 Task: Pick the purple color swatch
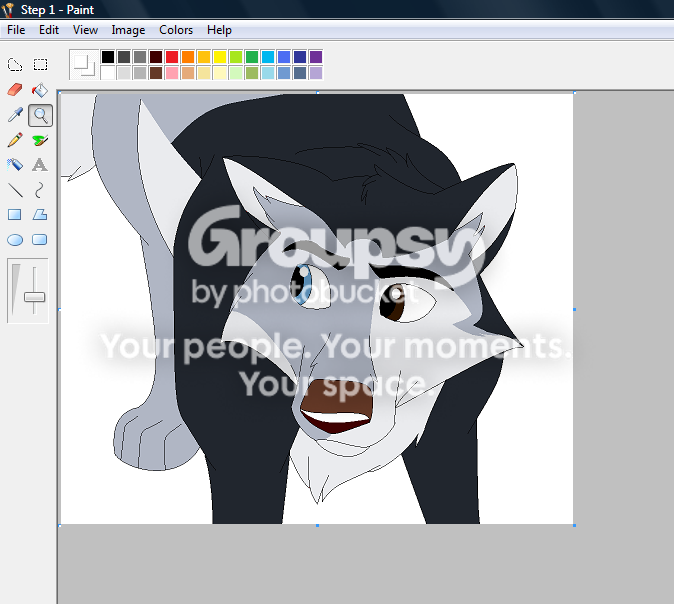316,57
